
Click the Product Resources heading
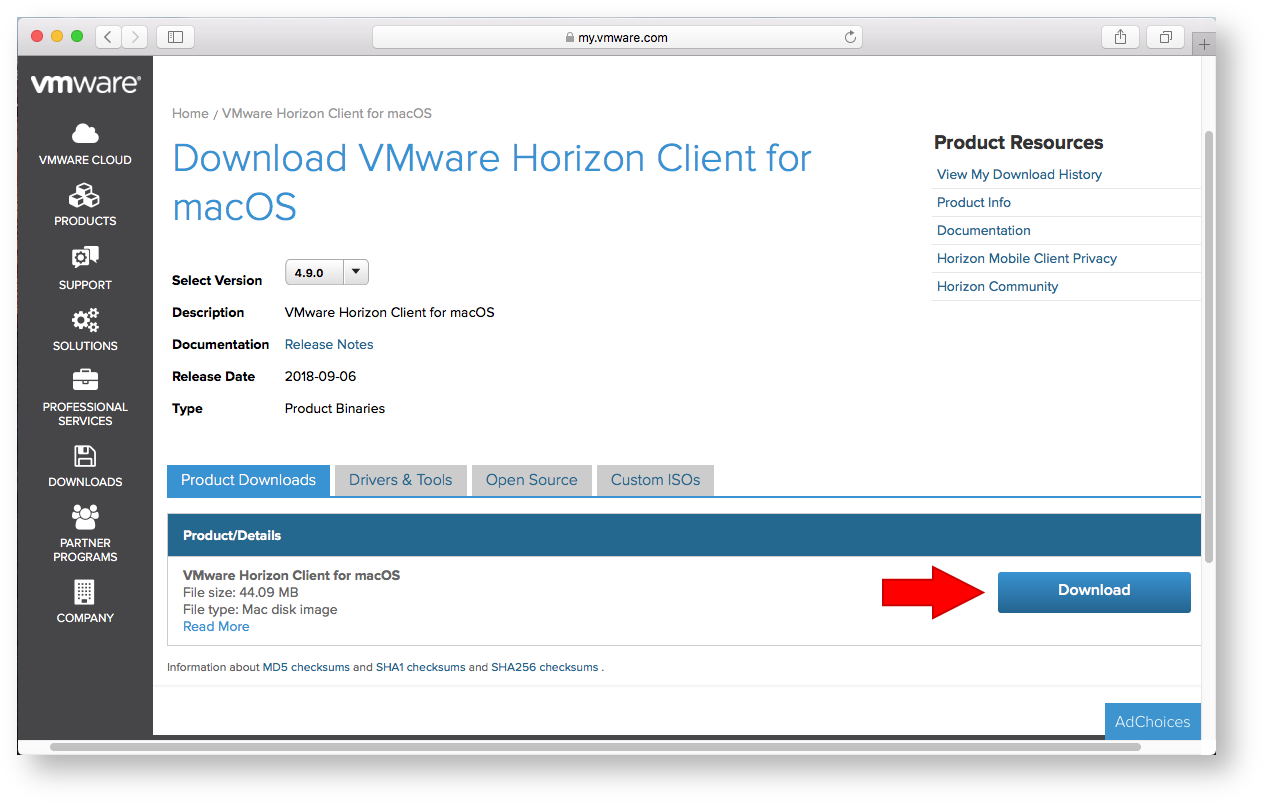tap(1018, 142)
